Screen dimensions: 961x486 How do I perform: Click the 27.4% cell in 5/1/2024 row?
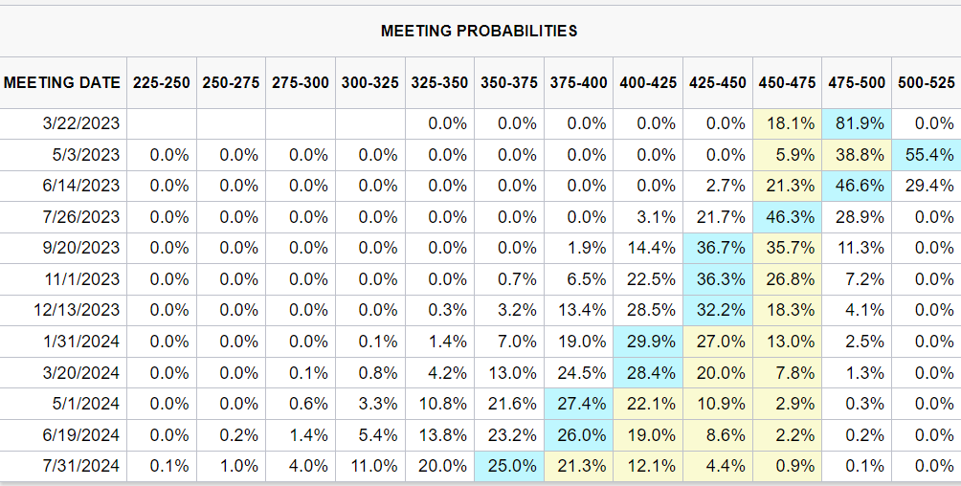tap(578, 404)
